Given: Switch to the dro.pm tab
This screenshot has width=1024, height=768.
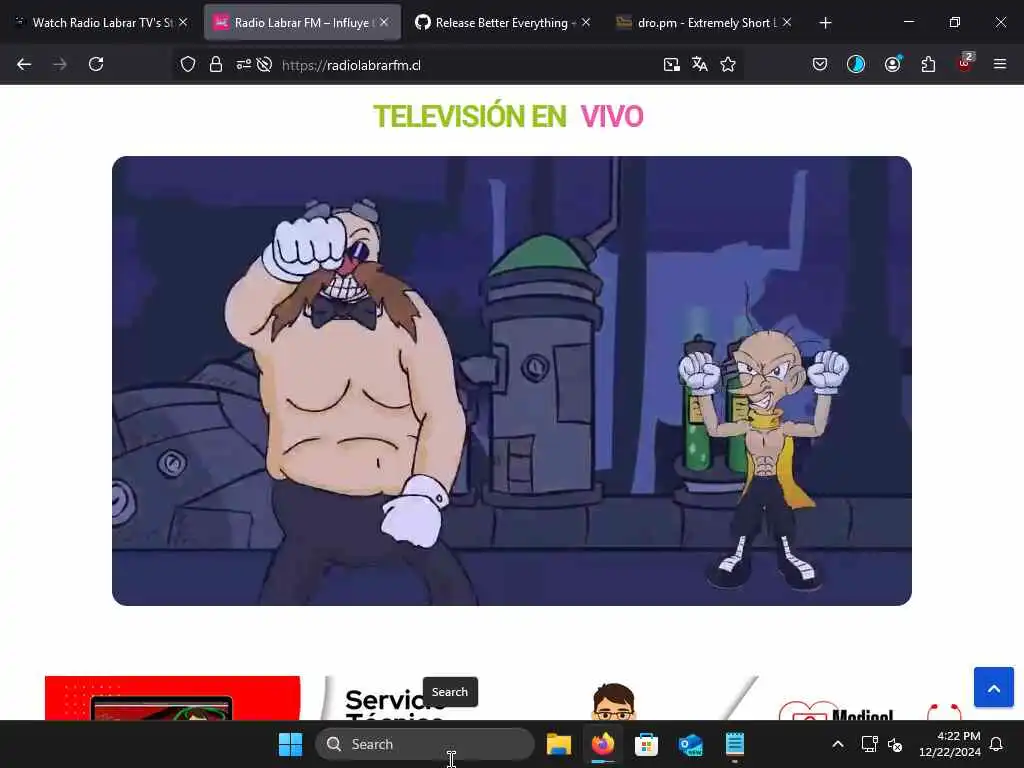Looking at the screenshot, I should coord(703,22).
